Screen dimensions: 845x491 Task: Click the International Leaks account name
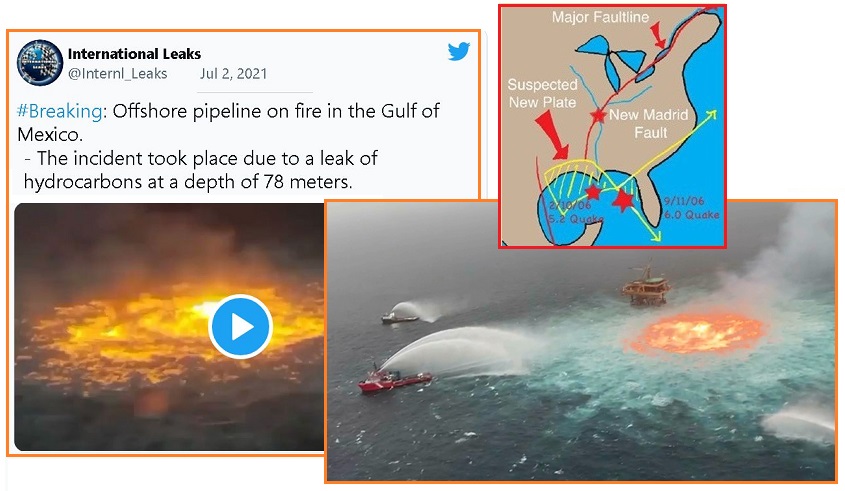[134, 54]
